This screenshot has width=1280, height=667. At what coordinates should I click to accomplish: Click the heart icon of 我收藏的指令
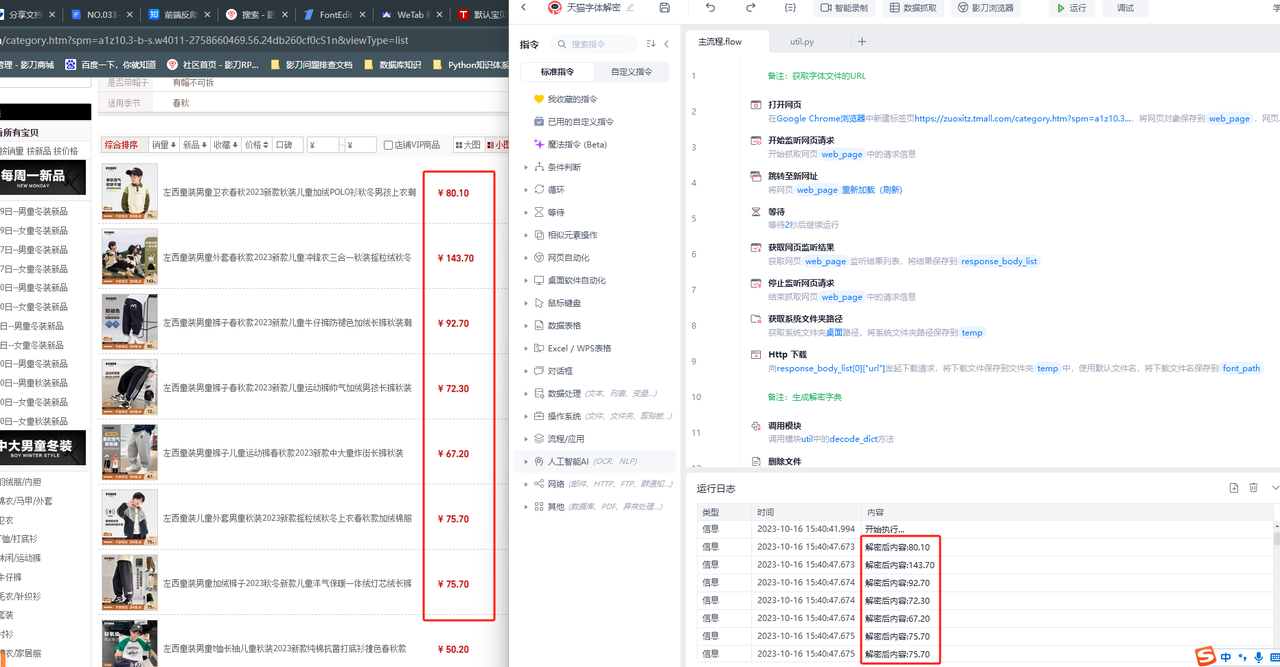pyautogui.click(x=539, y=99)
